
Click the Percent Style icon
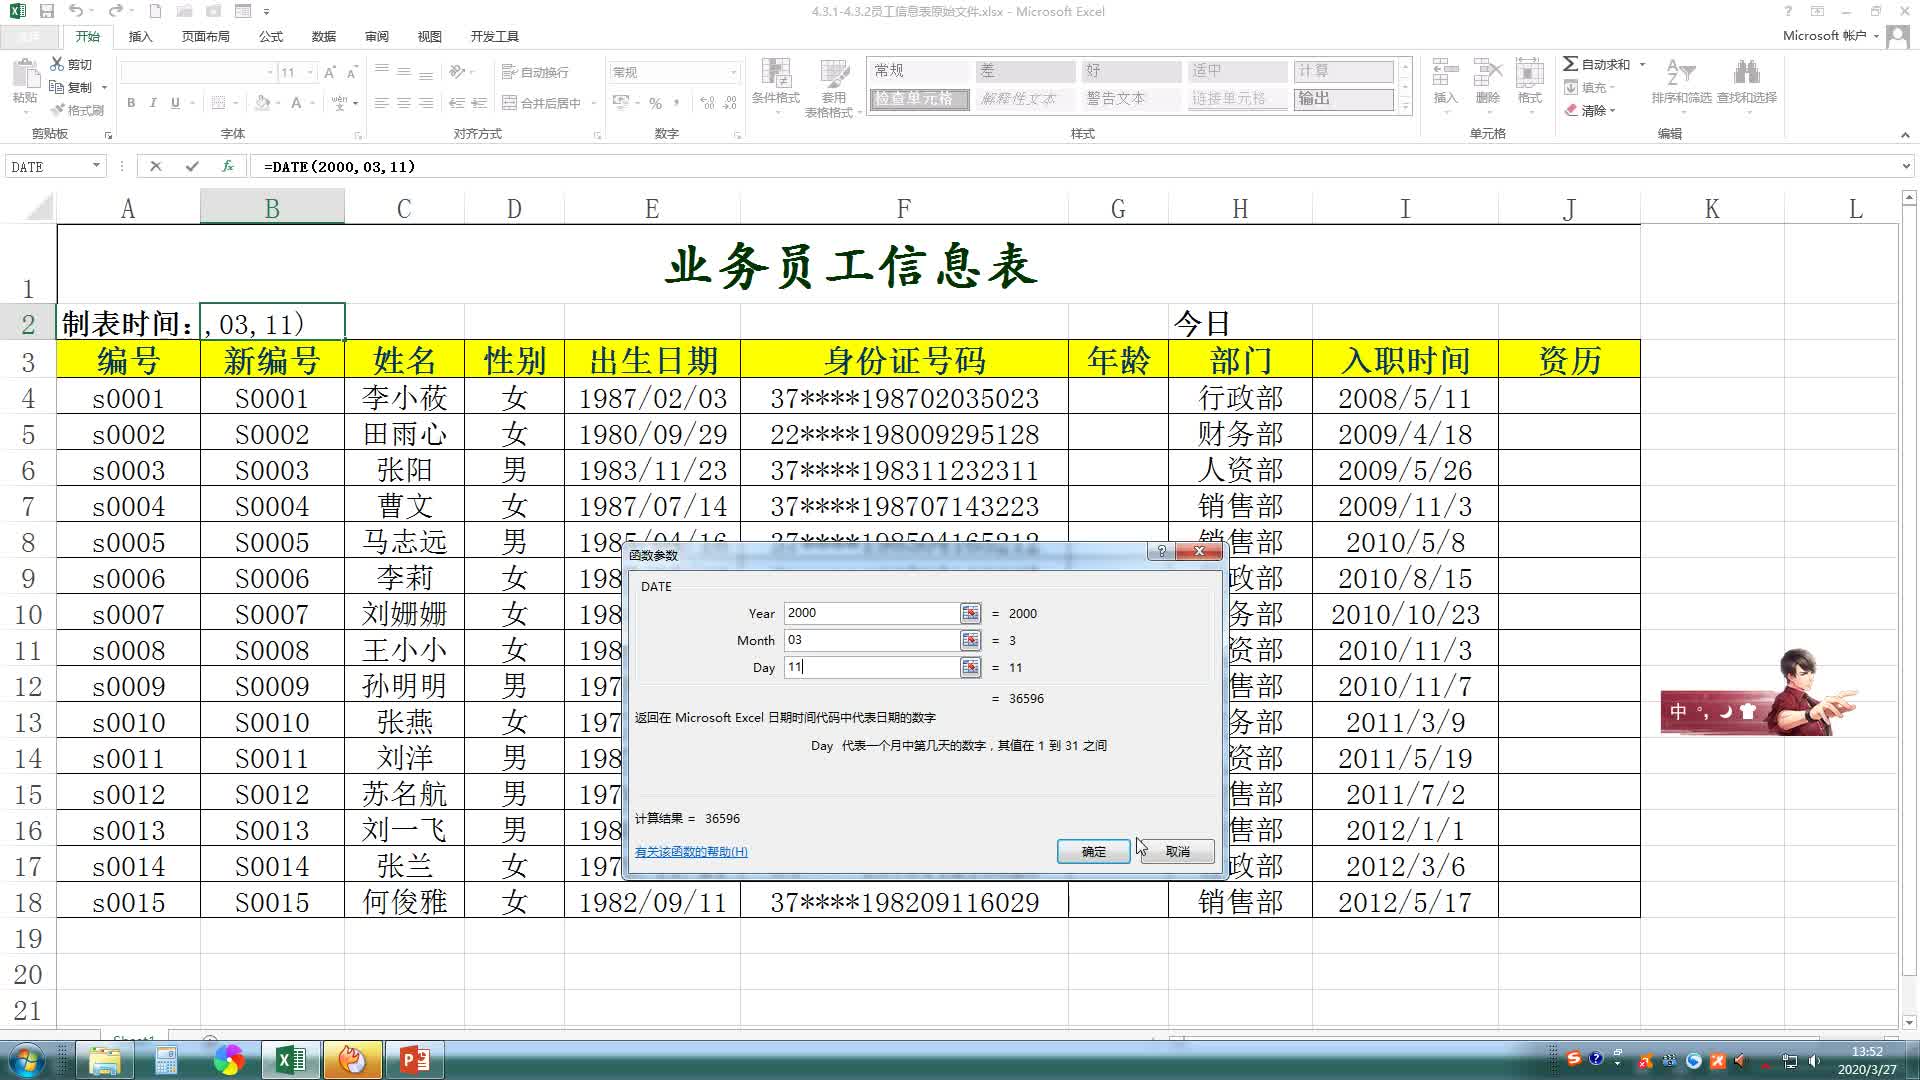click(655, 103)
